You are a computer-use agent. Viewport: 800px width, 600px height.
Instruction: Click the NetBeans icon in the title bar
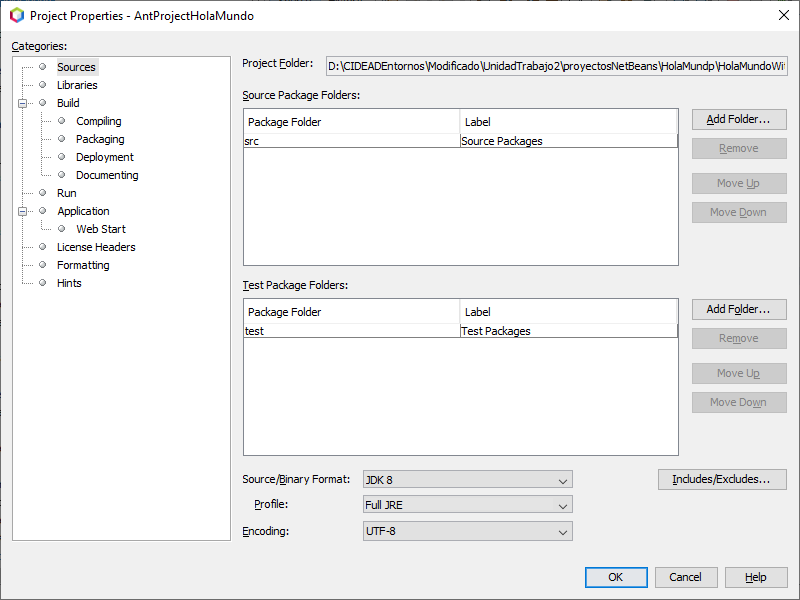coord(16,15)
